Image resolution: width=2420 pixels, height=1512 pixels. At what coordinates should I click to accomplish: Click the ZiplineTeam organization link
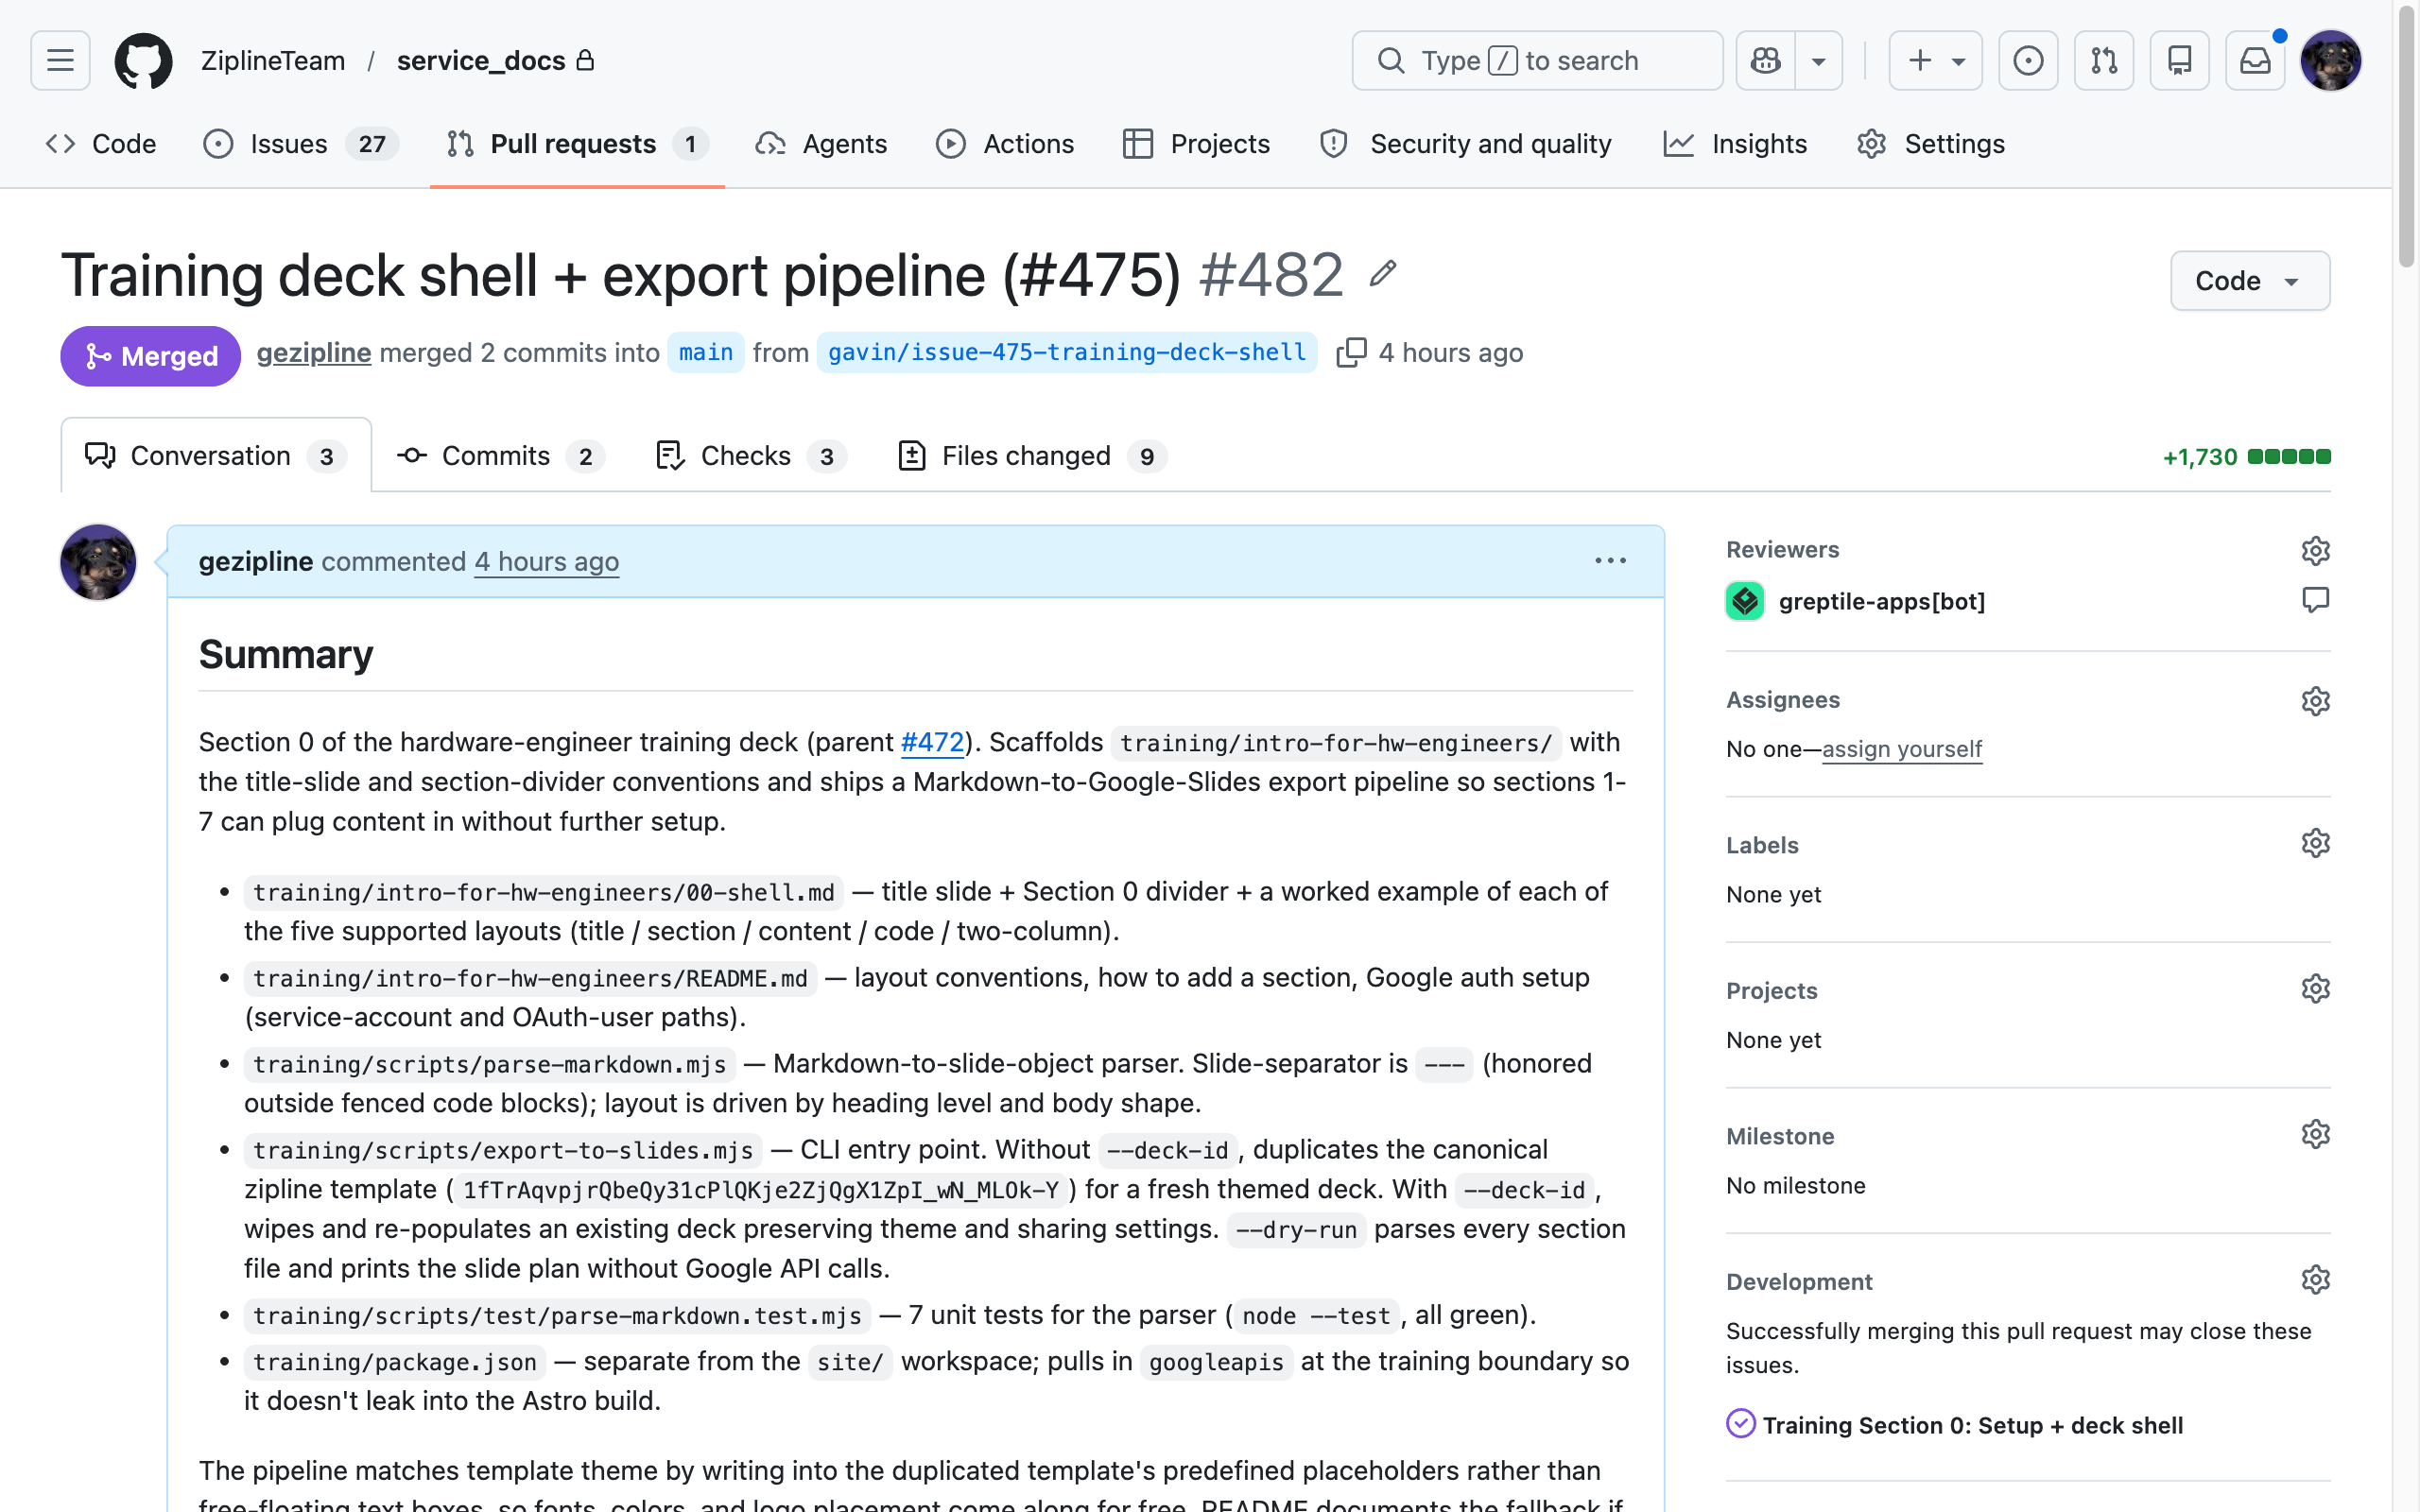273,61
